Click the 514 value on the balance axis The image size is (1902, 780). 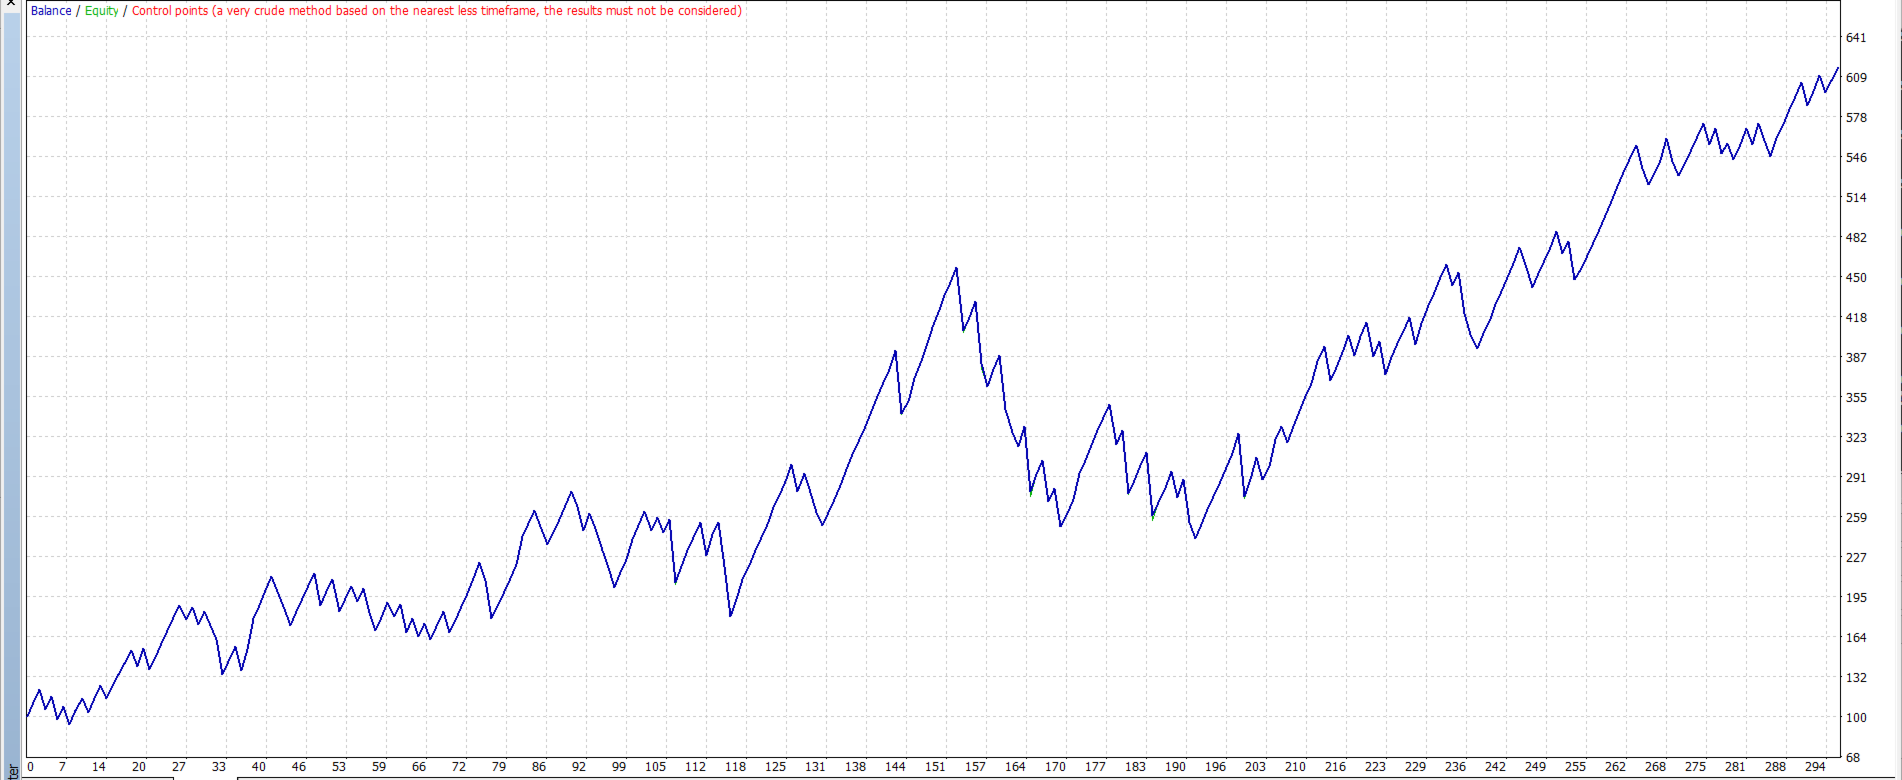(x=1856, y=198)
